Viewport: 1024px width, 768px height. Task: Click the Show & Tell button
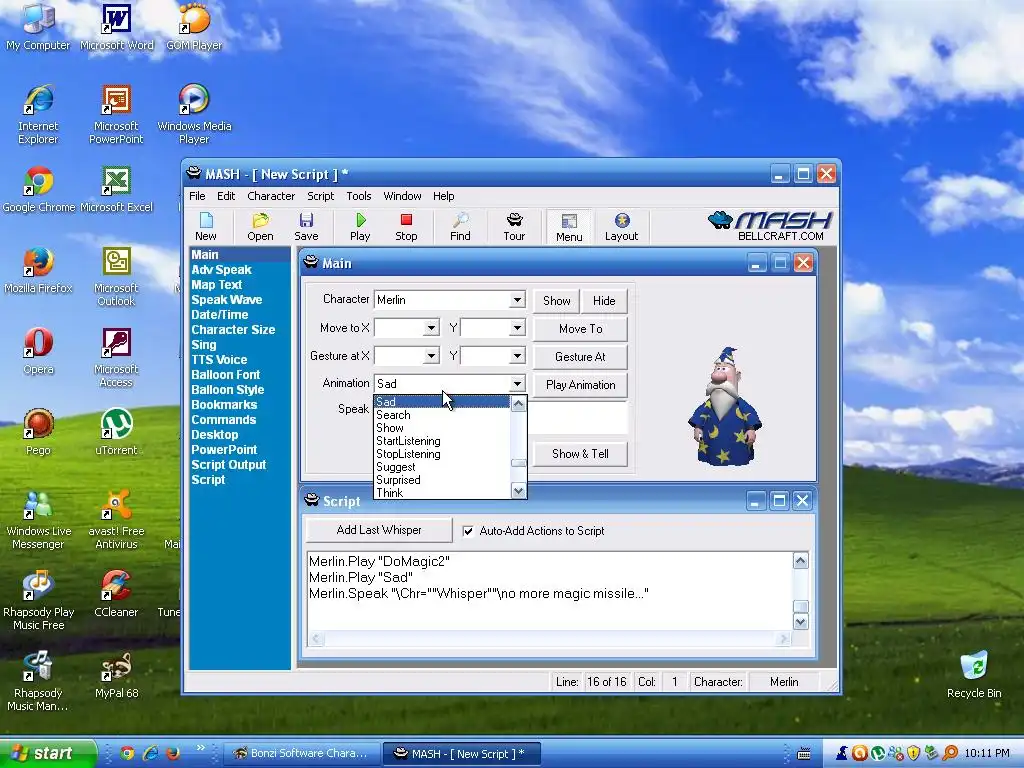[581, 454]
